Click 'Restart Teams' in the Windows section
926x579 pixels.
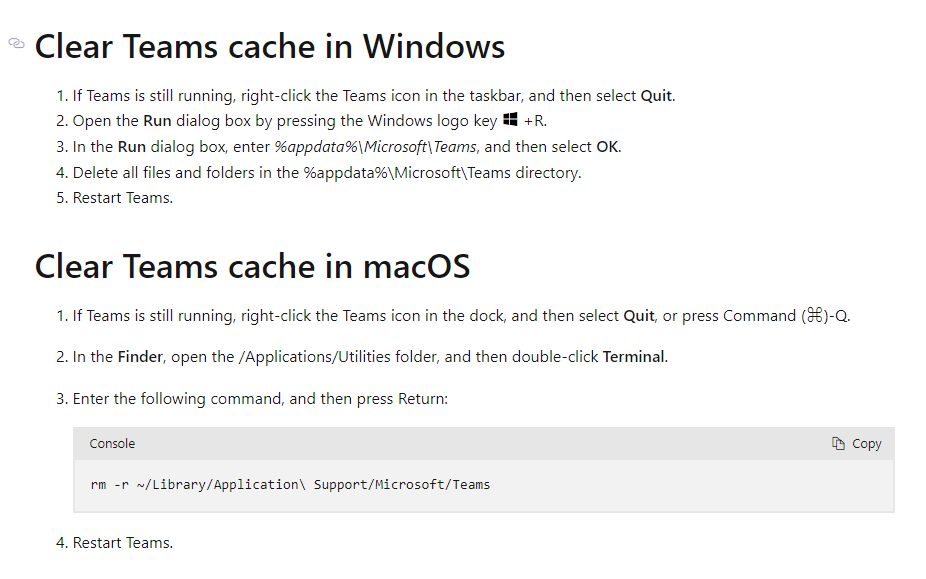(x=123, y=198)
